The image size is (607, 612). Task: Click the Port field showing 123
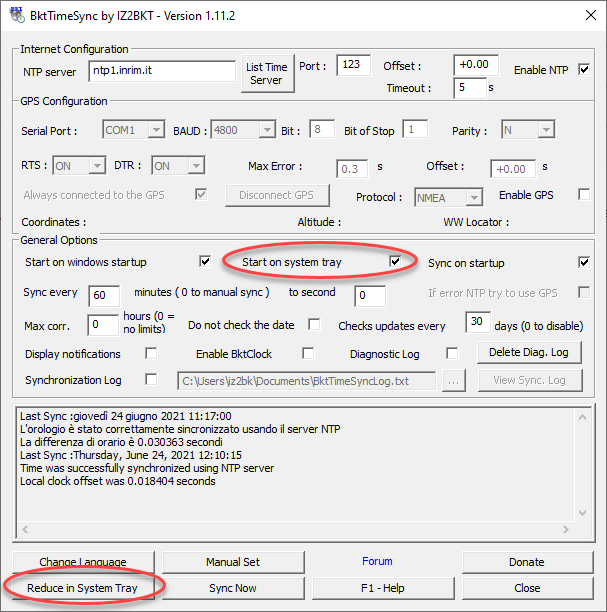(353, 65)
